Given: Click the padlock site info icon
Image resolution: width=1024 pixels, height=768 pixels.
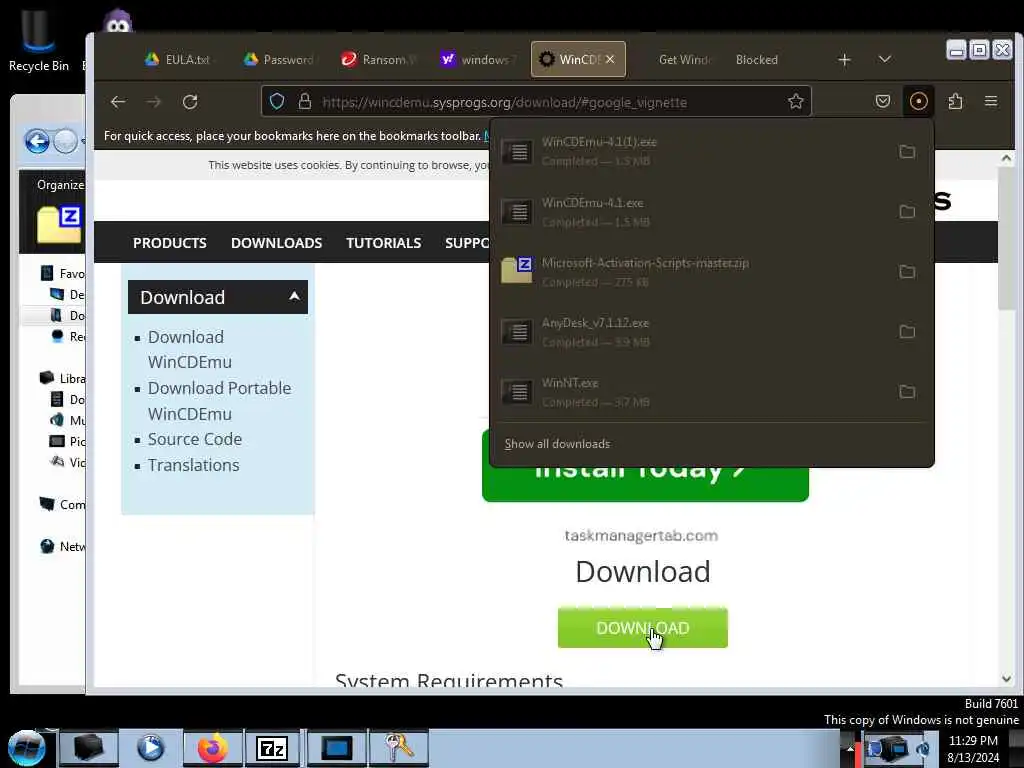Looking at the screenshot, I should (x=304, y=102).
